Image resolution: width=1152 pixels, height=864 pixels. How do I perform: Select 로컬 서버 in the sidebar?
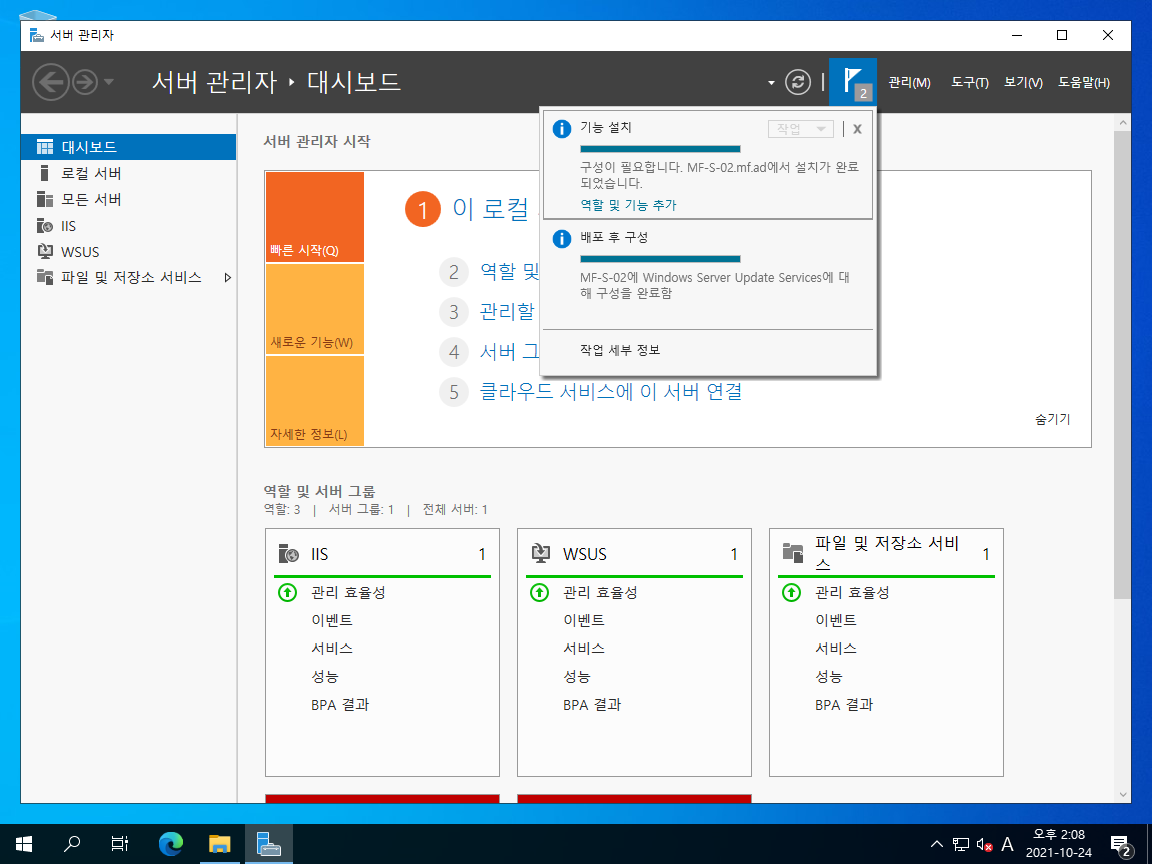129,173
